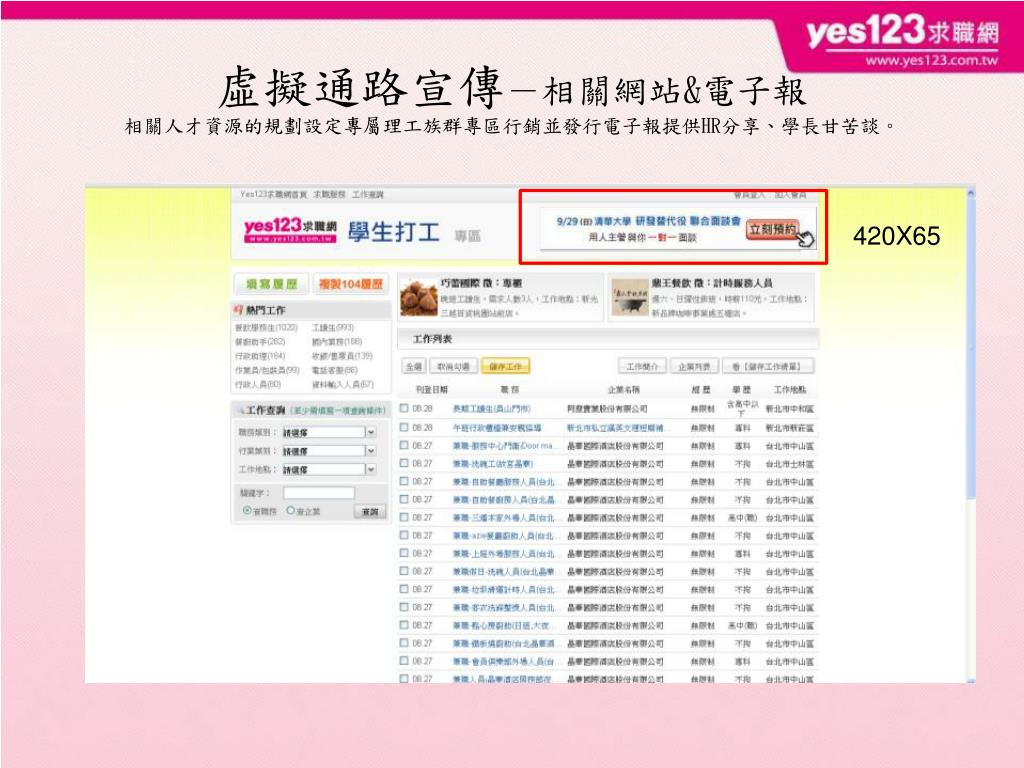Screen dimensions: 1024x768
Task: Open hot job 作業員/包裝員(99)
Action: 267,370
